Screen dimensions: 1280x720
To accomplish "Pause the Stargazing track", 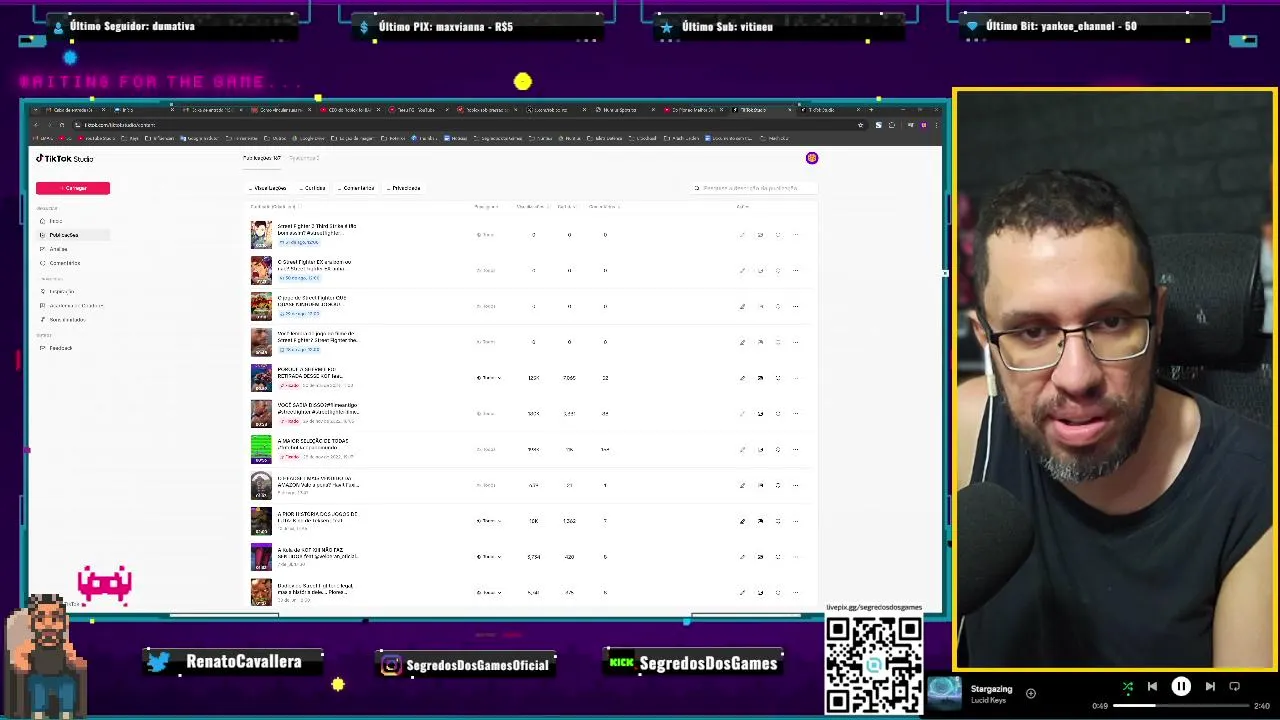I will coord(1181,687).
